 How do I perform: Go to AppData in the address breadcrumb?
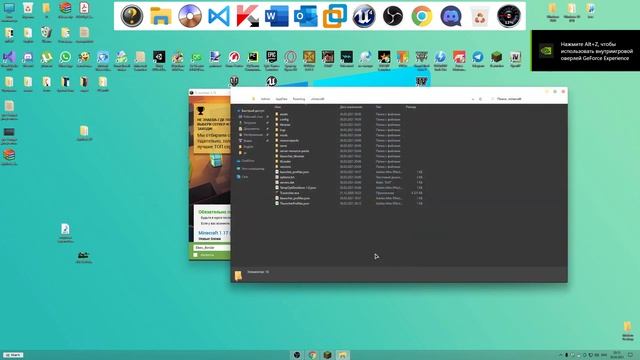[x=281, y=99]
